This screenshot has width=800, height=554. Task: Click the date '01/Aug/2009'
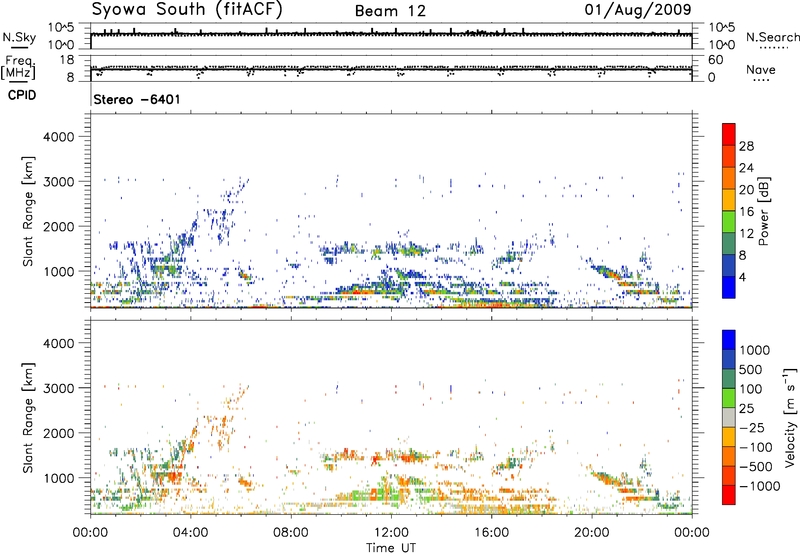click(x=638, y=10)
